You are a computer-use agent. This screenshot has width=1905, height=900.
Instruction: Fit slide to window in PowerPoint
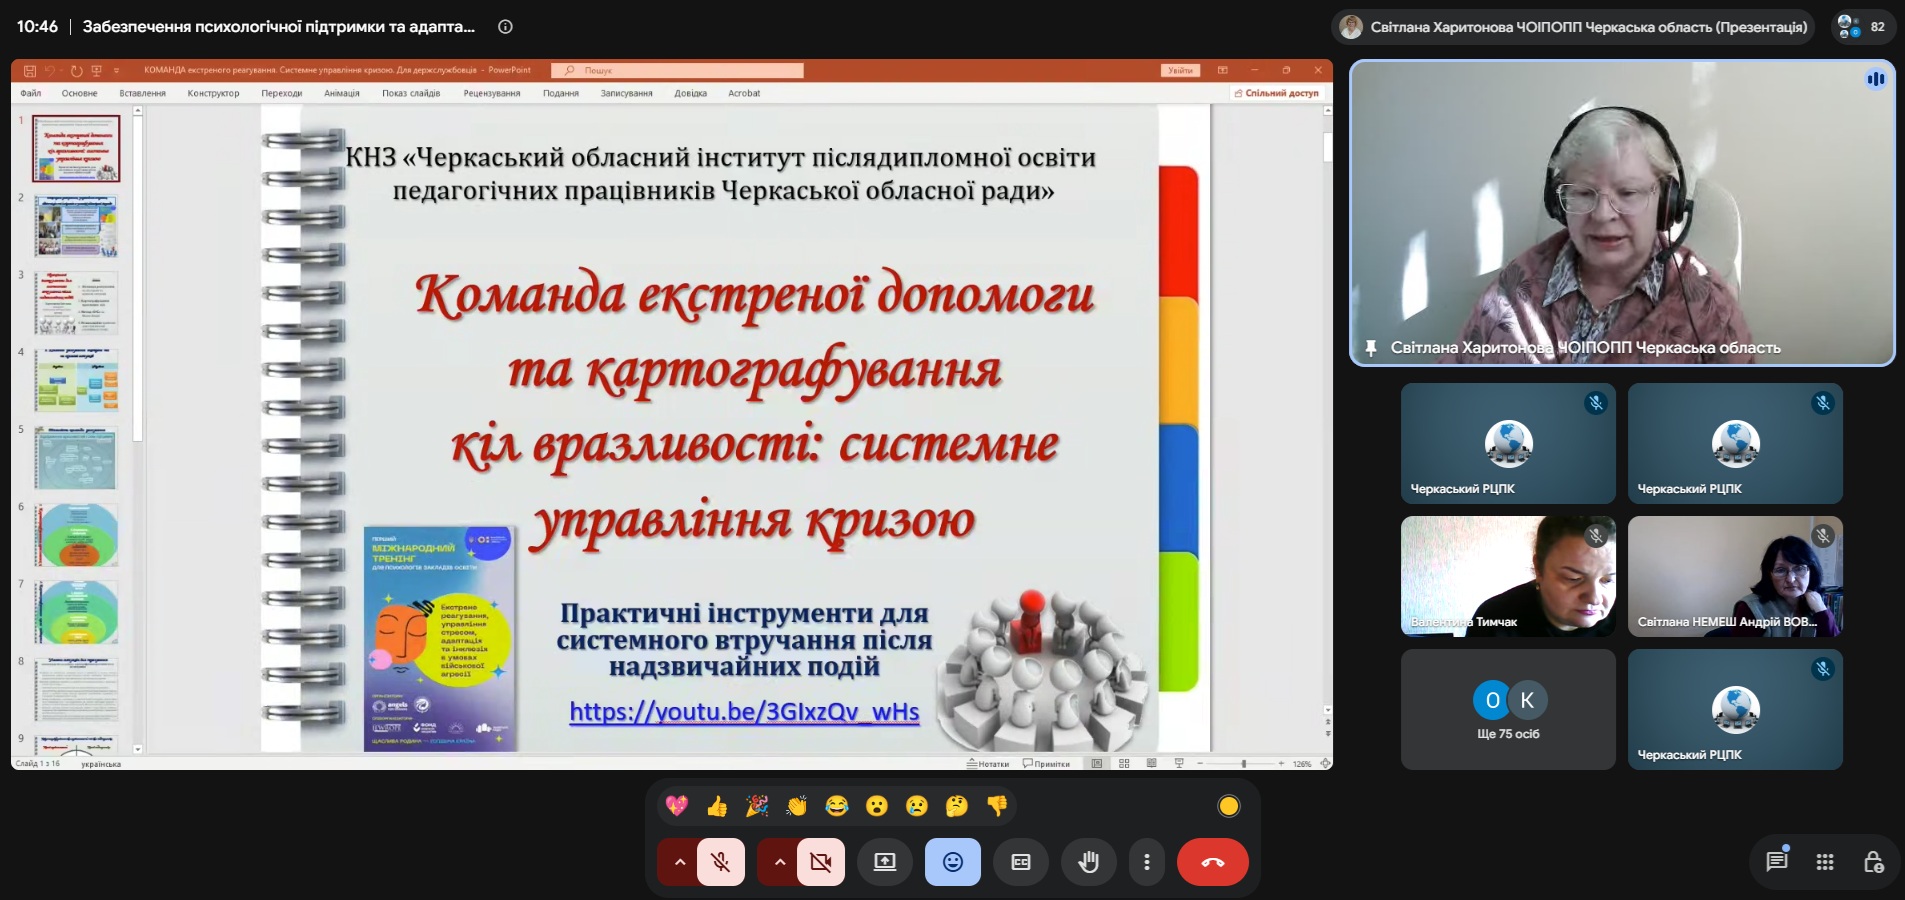coord(1325,763)
